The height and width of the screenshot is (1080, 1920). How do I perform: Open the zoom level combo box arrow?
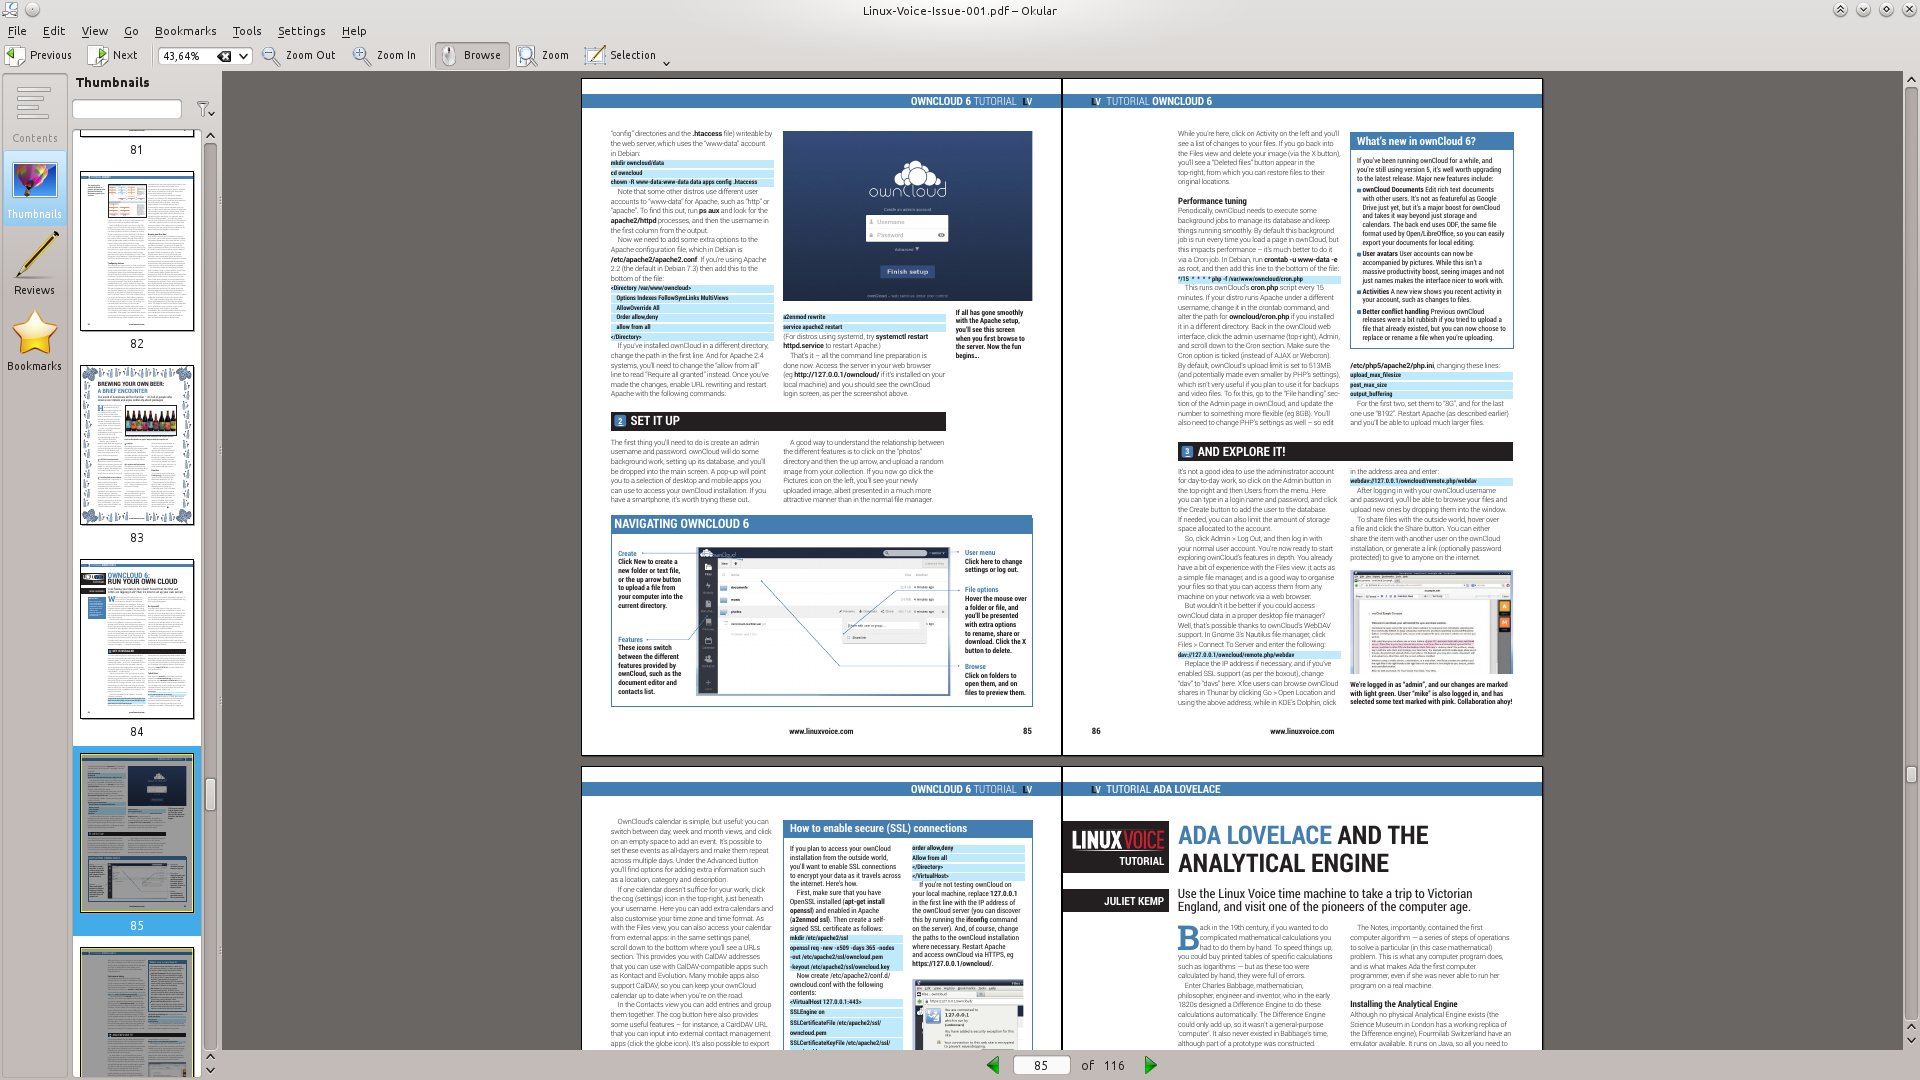click(243, 56)
